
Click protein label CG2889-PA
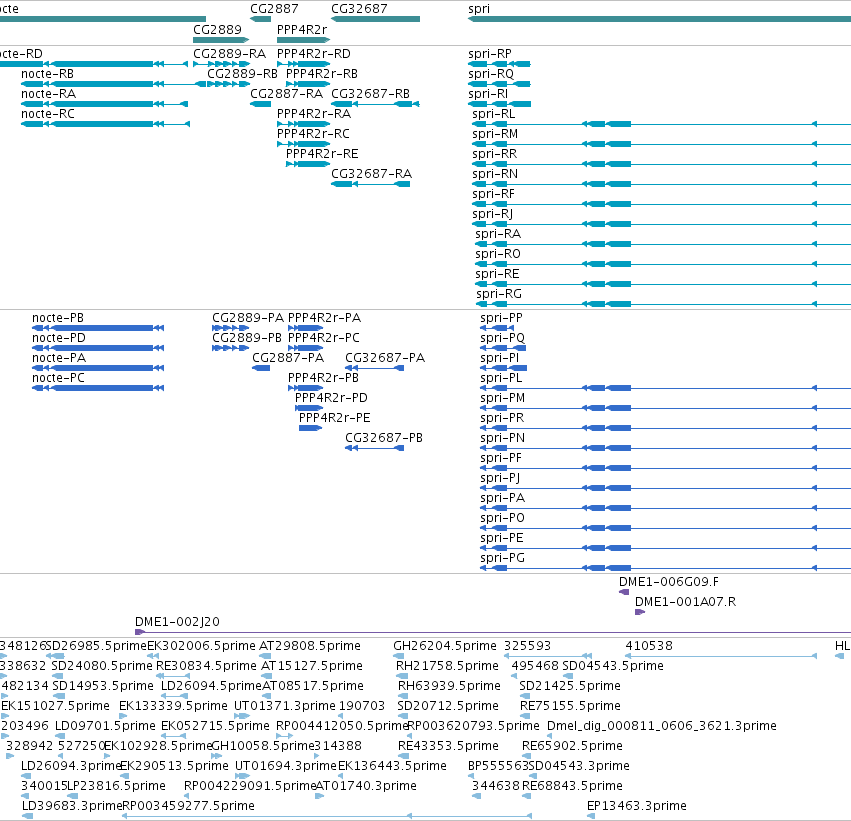point(248,318)
